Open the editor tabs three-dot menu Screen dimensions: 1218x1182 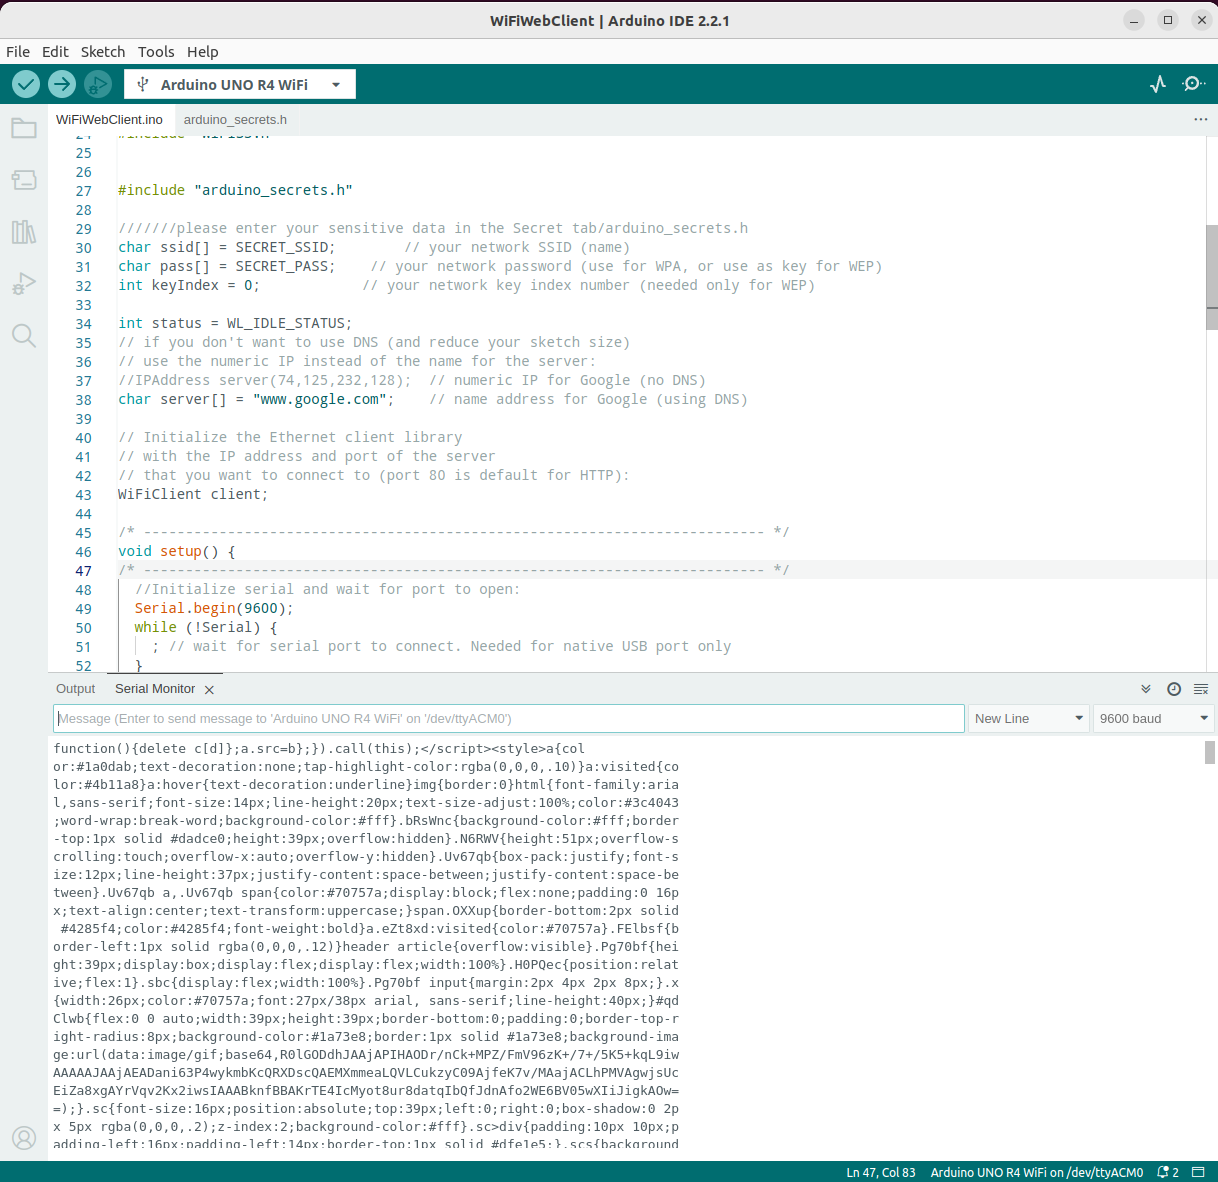coord(1201,119)
